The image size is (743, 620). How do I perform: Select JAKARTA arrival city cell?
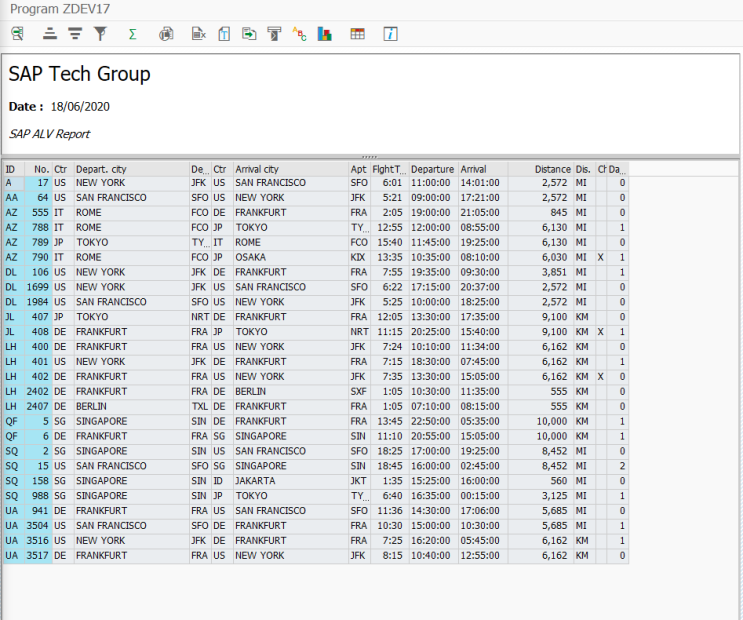pos(290,481)
